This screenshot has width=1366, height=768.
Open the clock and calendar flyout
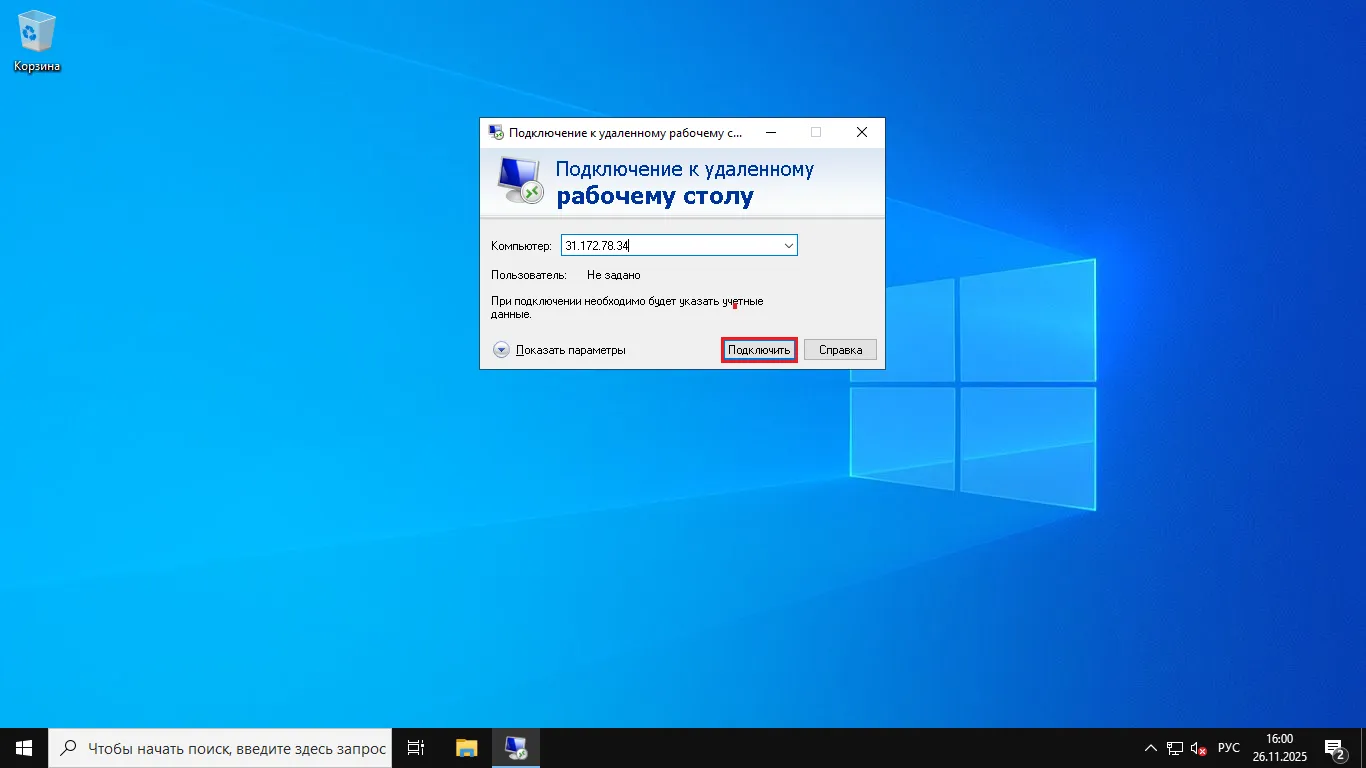tap(1279, 748)
